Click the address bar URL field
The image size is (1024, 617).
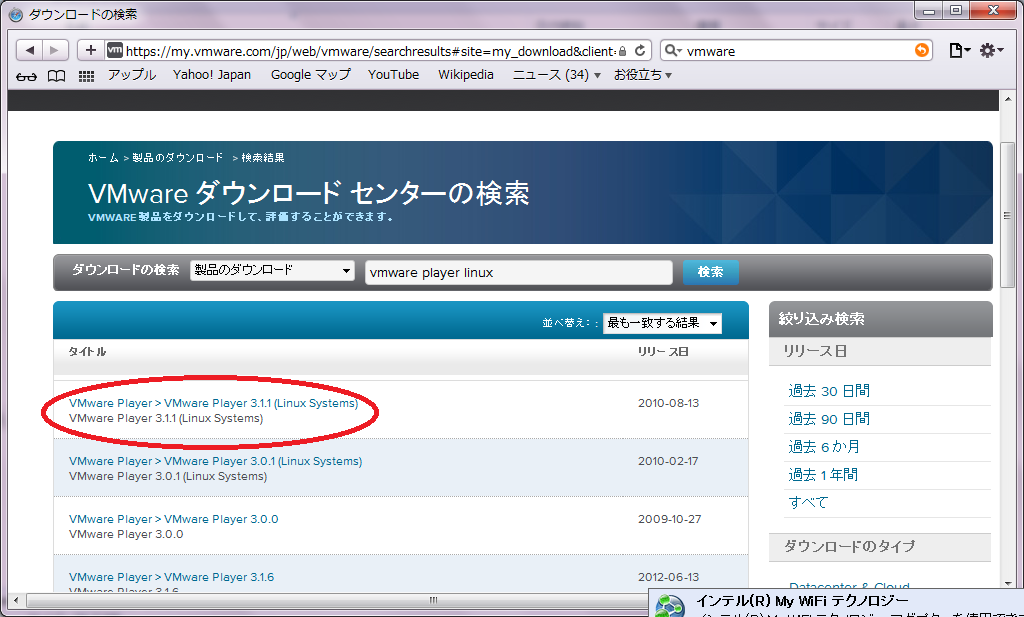370,51
